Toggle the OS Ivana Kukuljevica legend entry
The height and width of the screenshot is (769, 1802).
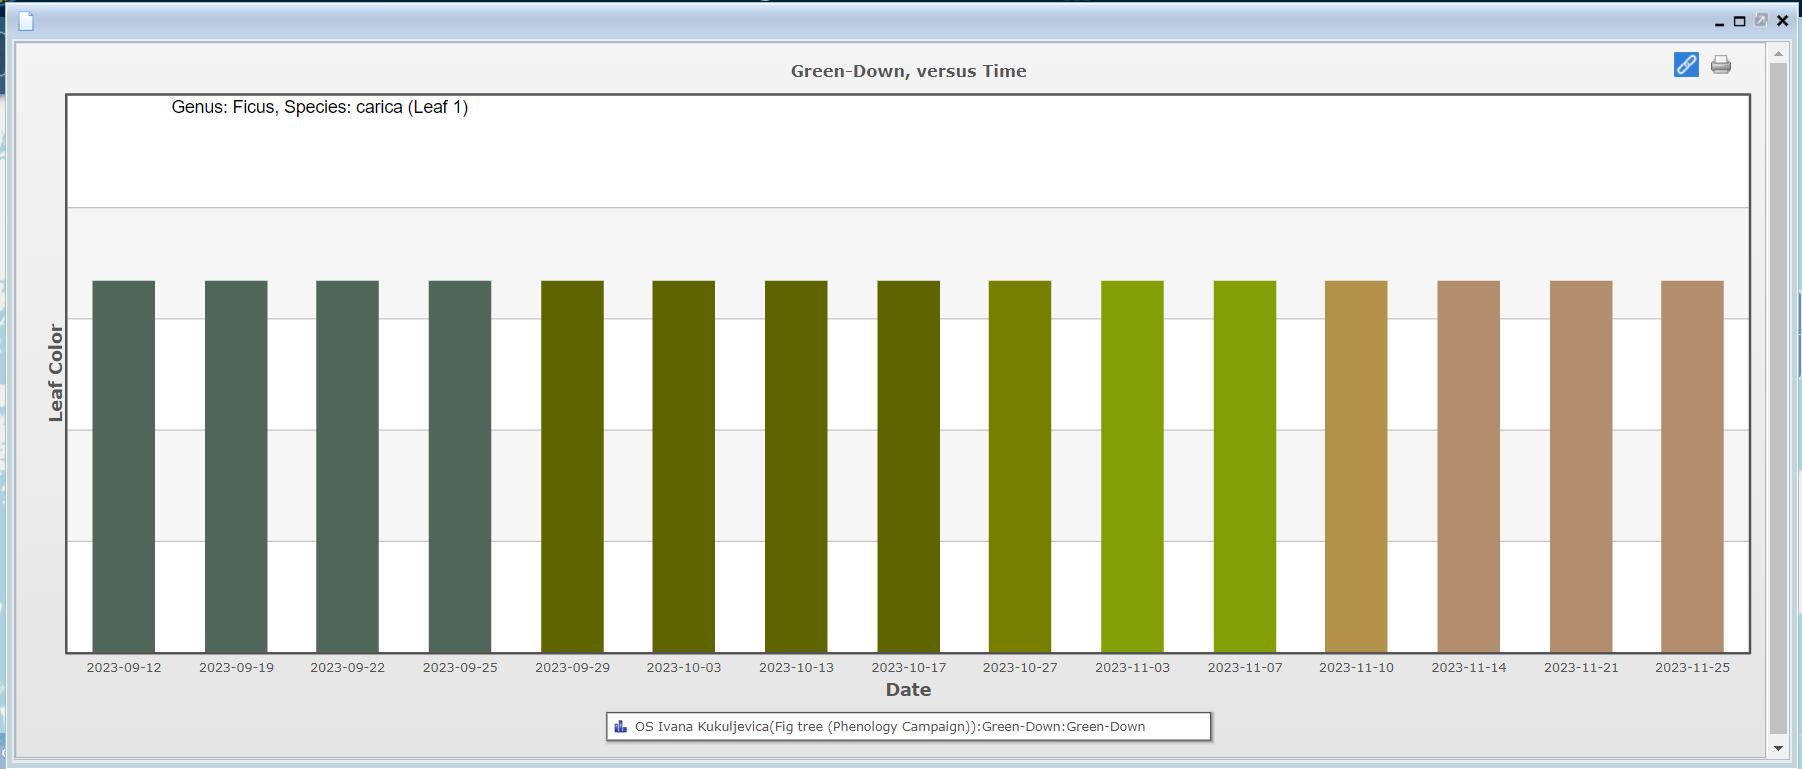coord(890,727)
